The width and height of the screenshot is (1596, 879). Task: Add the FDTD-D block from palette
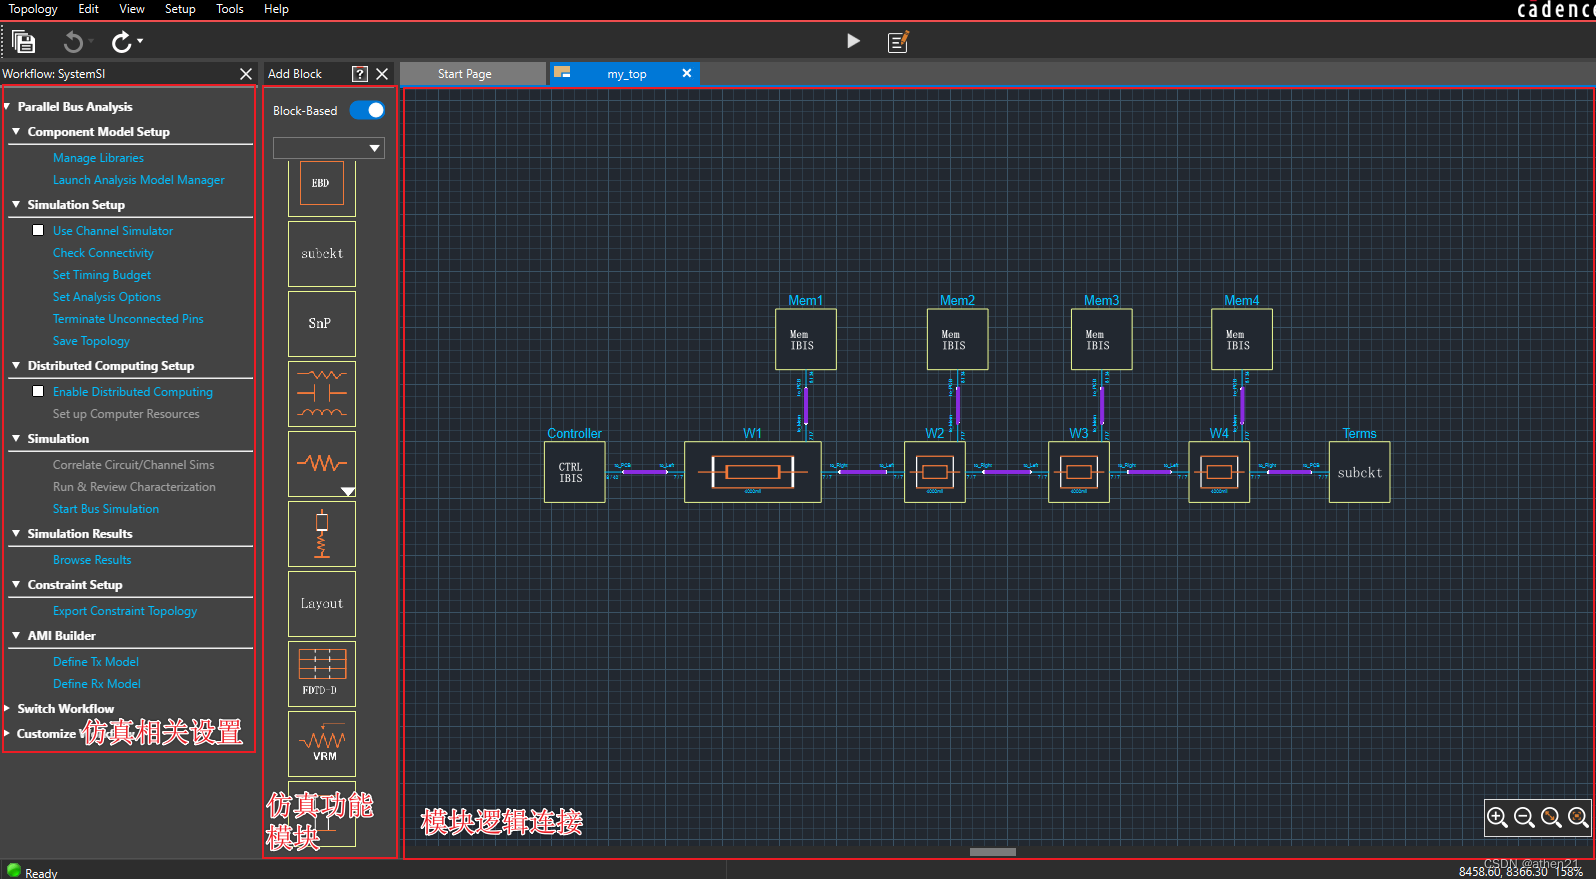[322, 674]
